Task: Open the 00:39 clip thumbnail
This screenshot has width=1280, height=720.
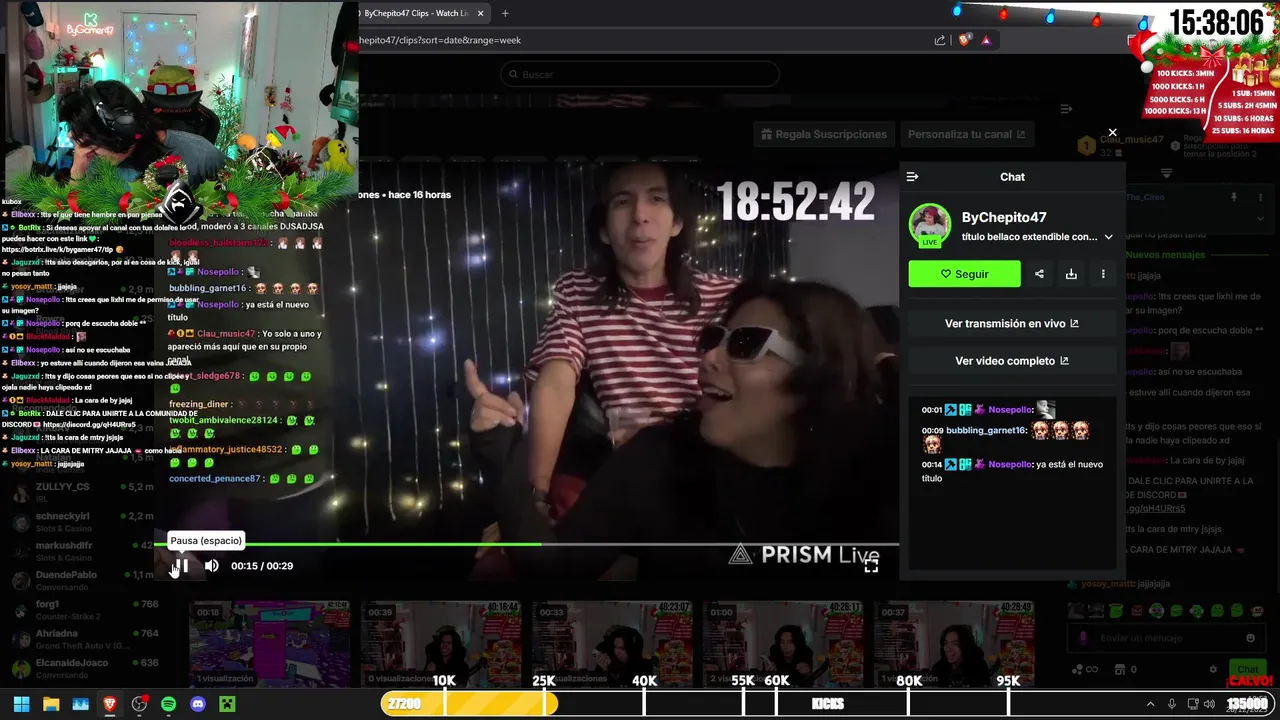Action: pyautogui.click(x=441, y=643)
